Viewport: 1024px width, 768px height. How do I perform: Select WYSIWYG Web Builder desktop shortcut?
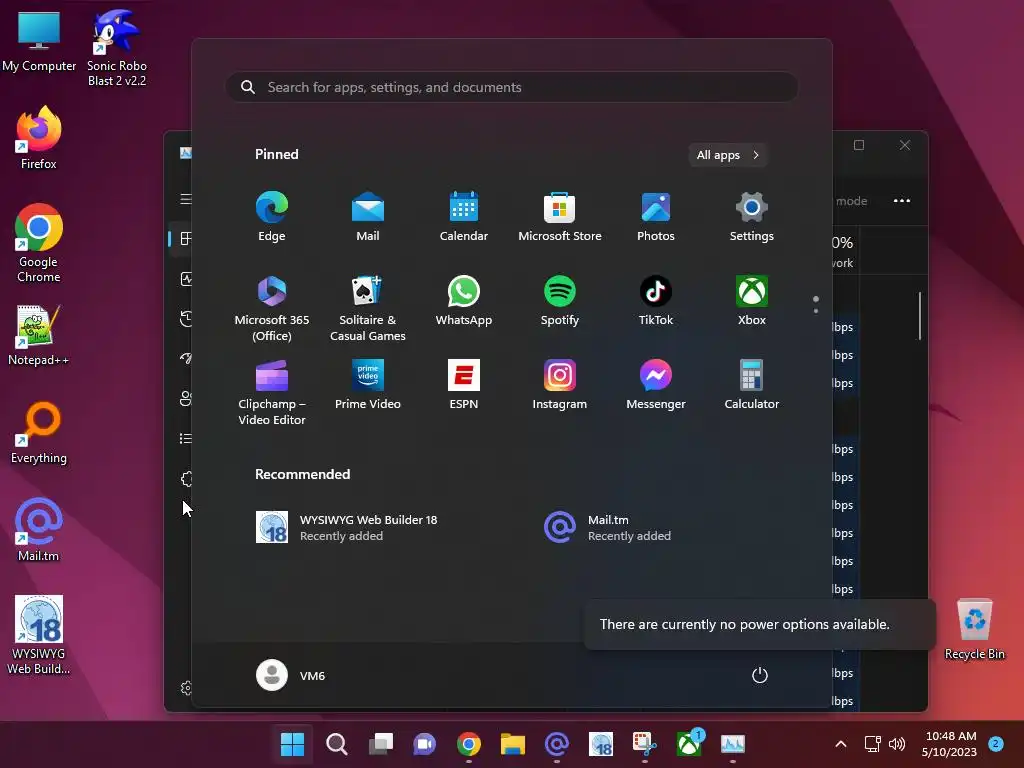pos(39,635)
